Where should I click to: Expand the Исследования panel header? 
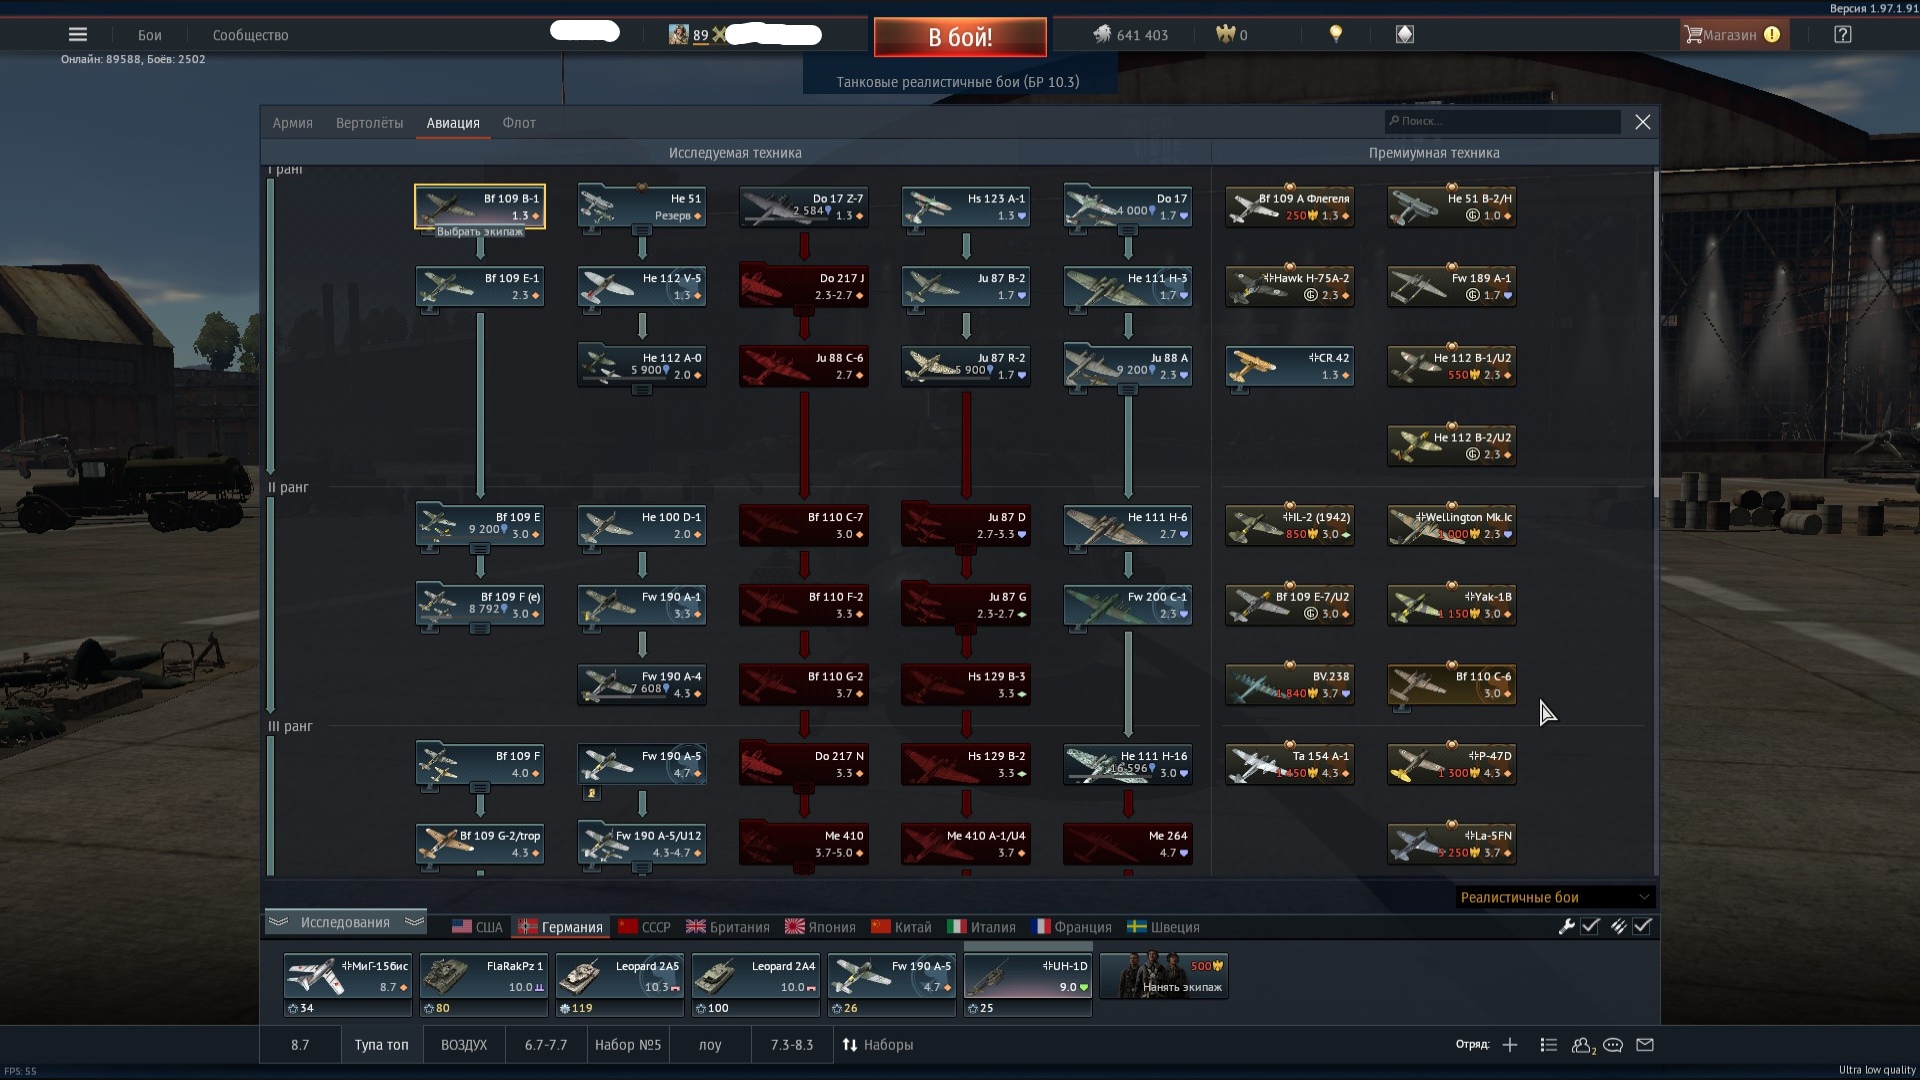(x=346, y=922)
